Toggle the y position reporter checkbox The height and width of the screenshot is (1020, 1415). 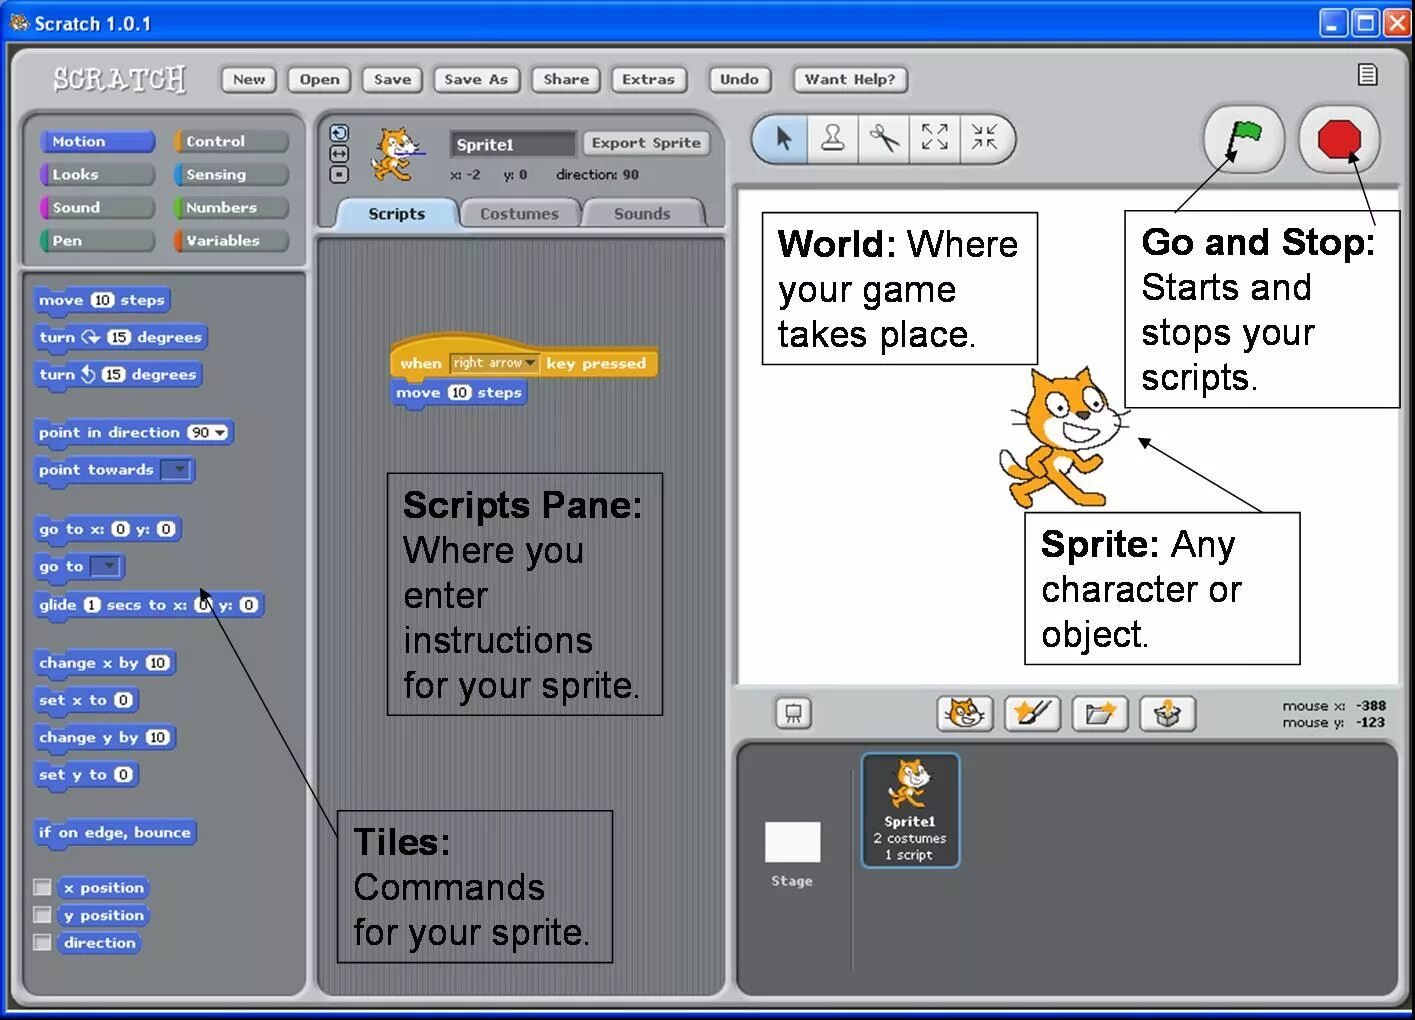point(42,915)
